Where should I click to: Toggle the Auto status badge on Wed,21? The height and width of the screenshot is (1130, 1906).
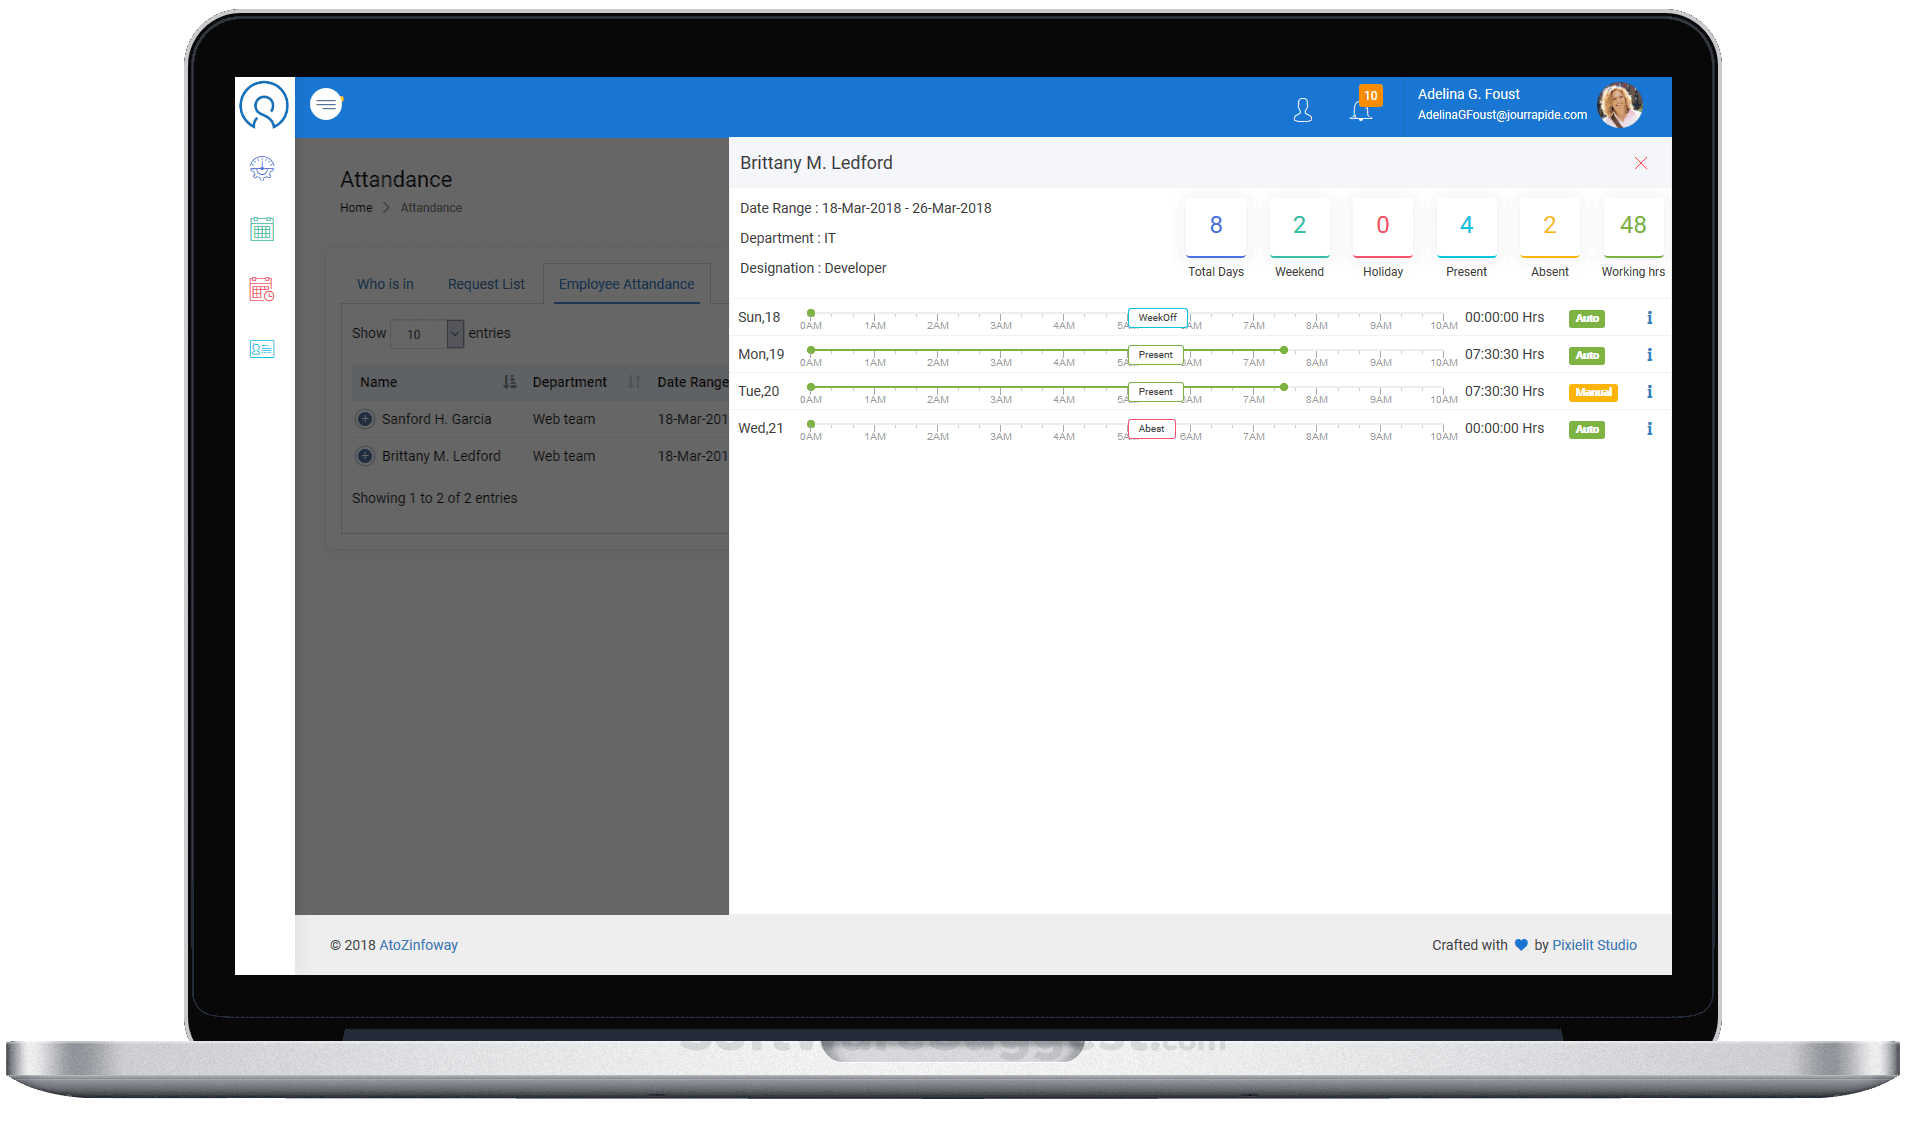(1586, 429)
